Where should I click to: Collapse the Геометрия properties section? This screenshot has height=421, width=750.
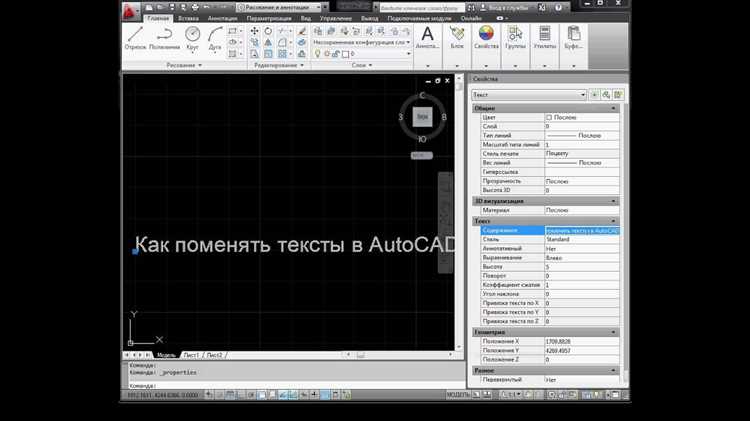(616, 331)
